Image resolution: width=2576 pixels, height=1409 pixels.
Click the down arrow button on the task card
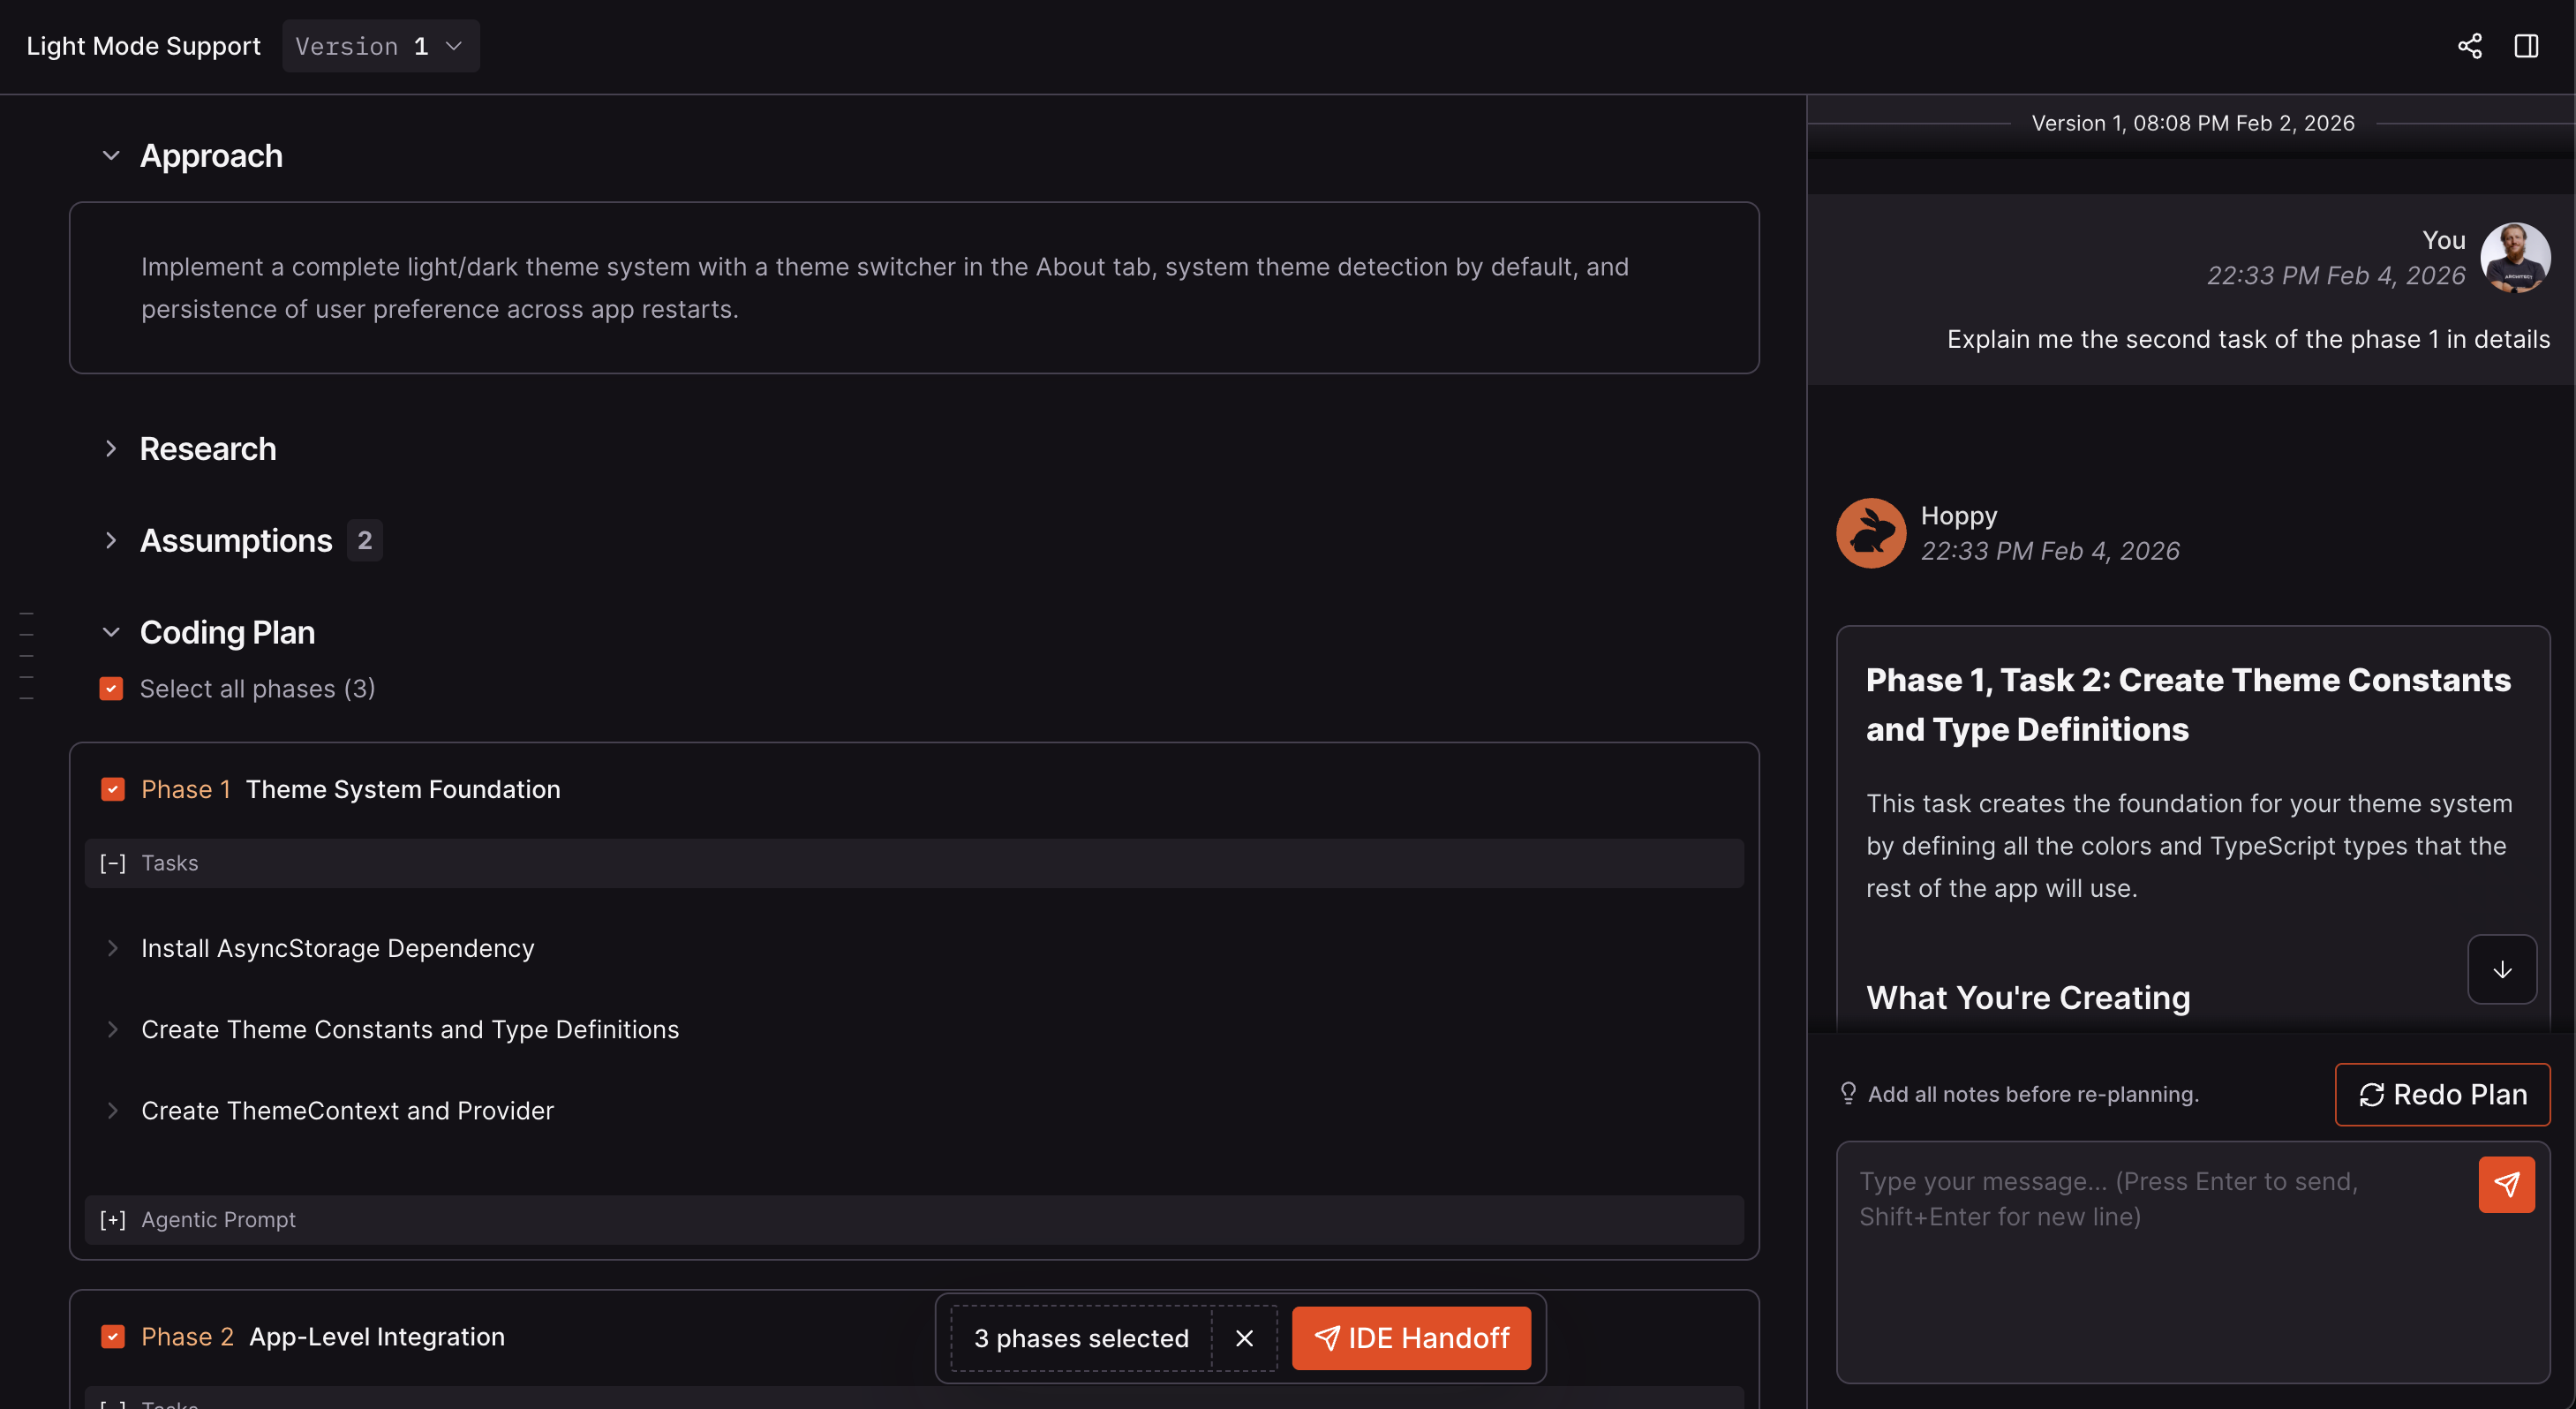[2502, 968]
